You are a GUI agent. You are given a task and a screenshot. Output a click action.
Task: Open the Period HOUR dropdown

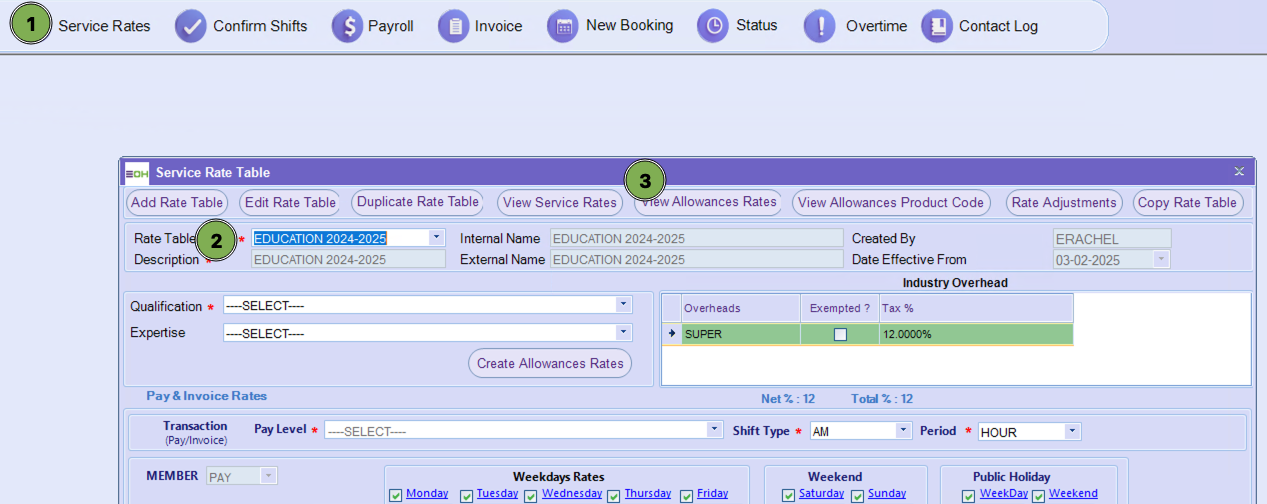point(1072,431)
